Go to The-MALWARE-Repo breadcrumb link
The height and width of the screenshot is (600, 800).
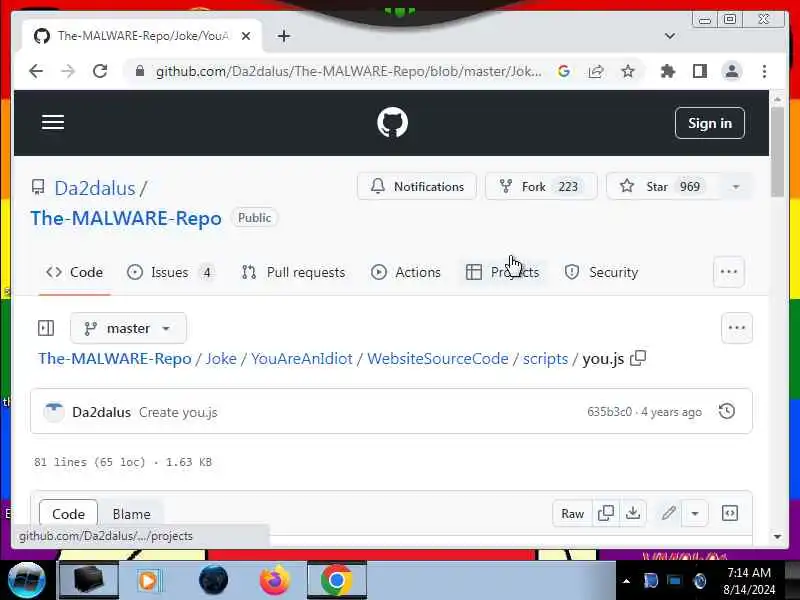[x=115, y=359]
